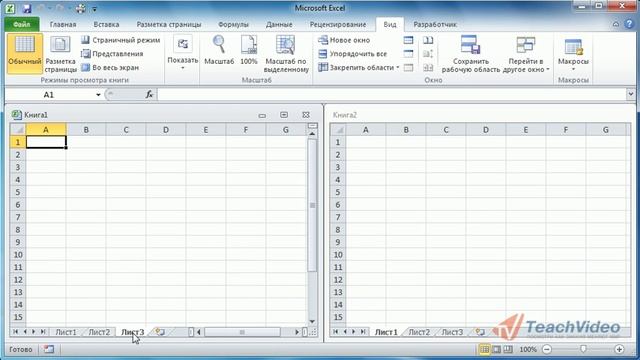Click the Split window icon
Screen dimensions: 640x360
click(x=408, y=40)
